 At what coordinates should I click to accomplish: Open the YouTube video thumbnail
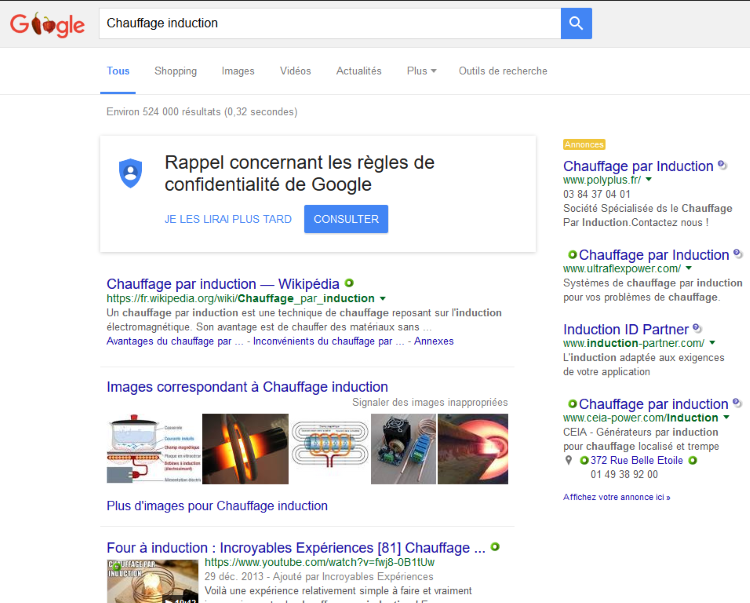[x=153, y=581]
